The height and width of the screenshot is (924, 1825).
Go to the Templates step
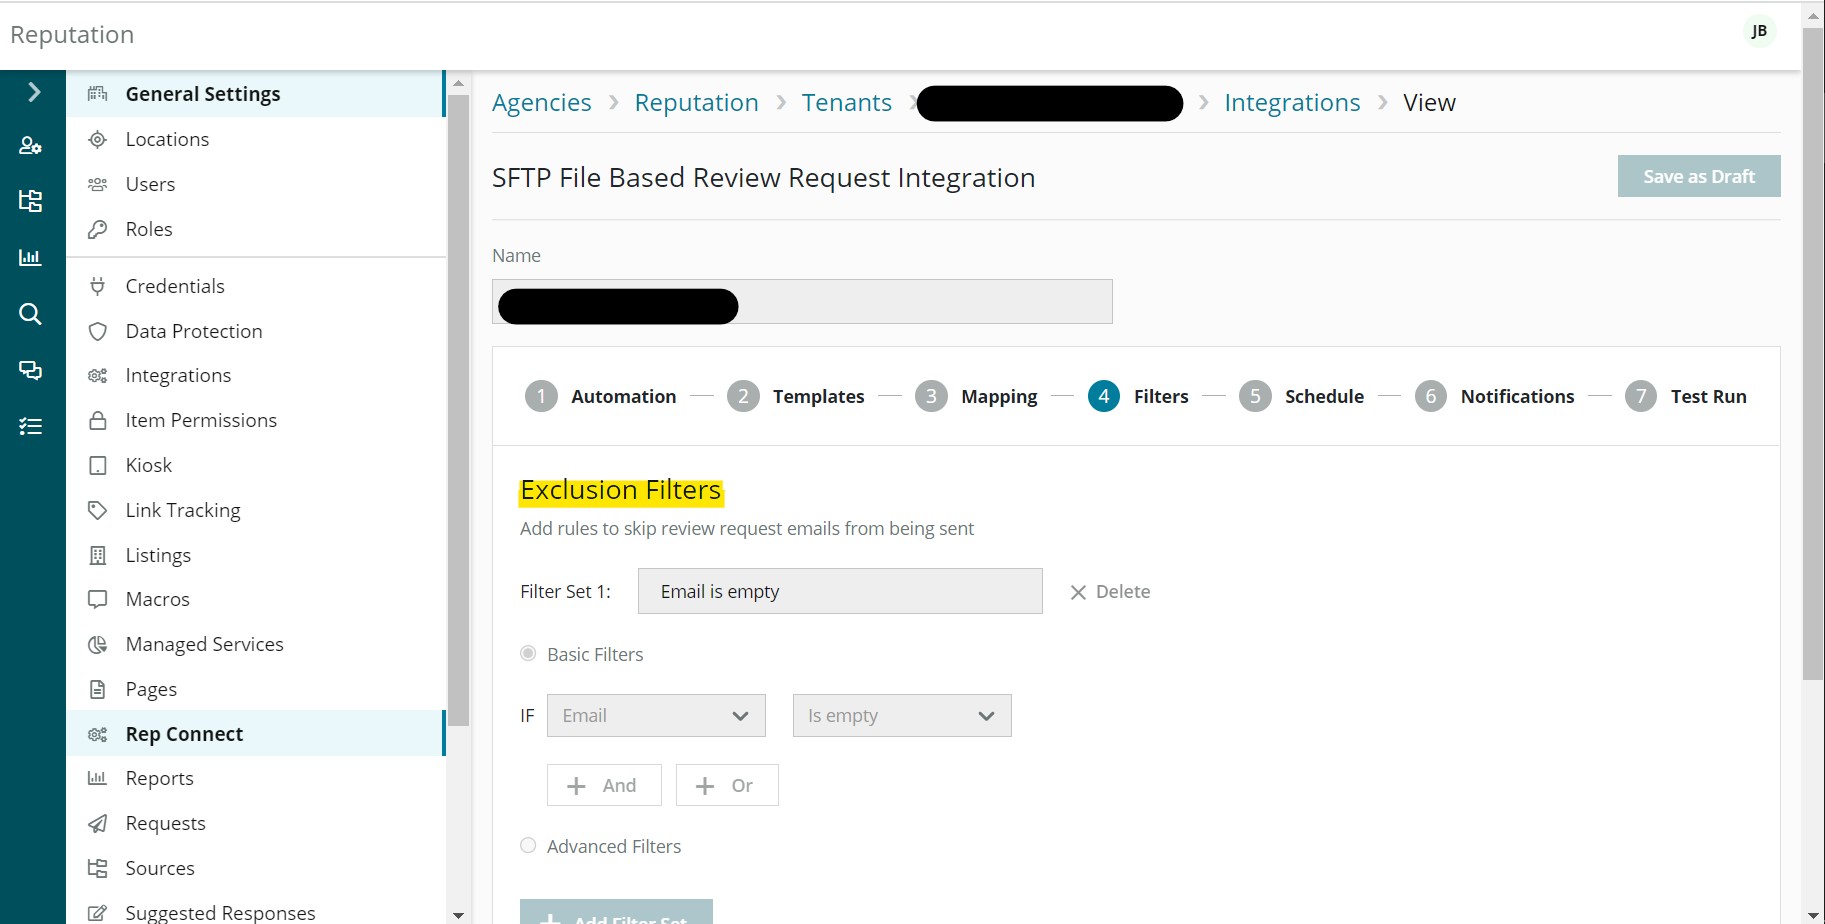[796, 396]
